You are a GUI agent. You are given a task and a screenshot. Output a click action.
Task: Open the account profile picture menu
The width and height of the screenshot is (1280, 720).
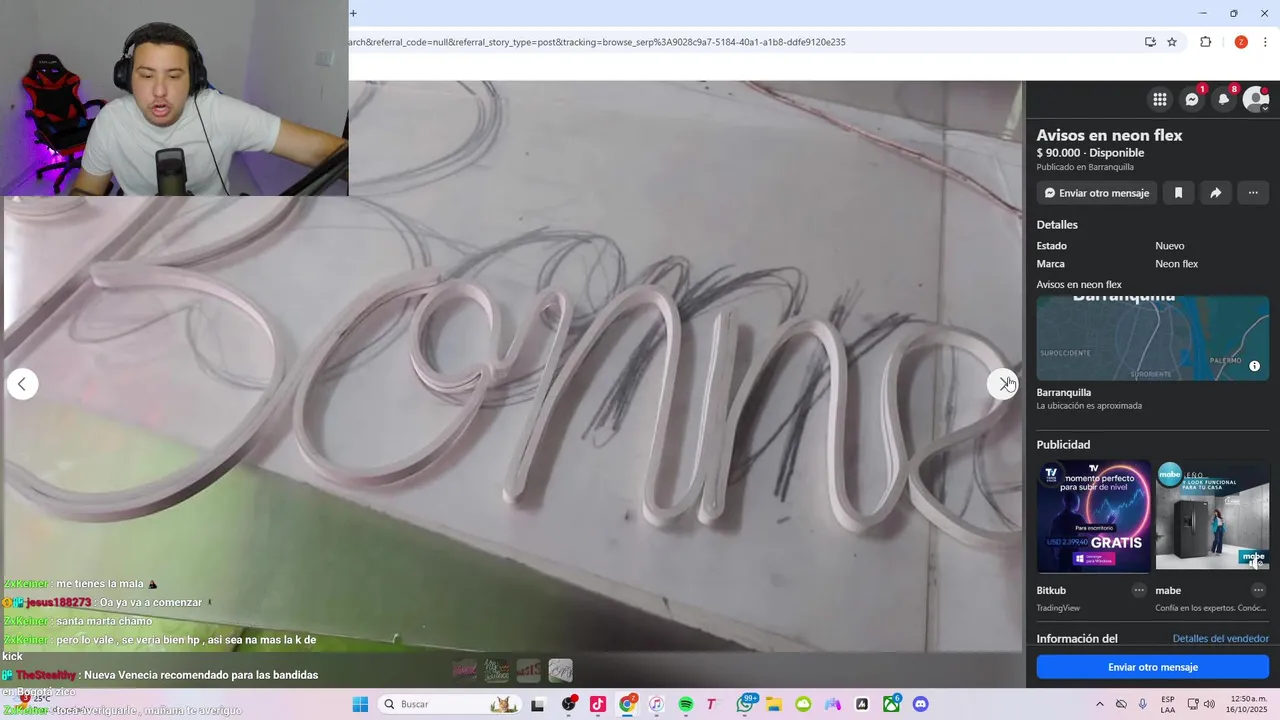(1256, 99)
